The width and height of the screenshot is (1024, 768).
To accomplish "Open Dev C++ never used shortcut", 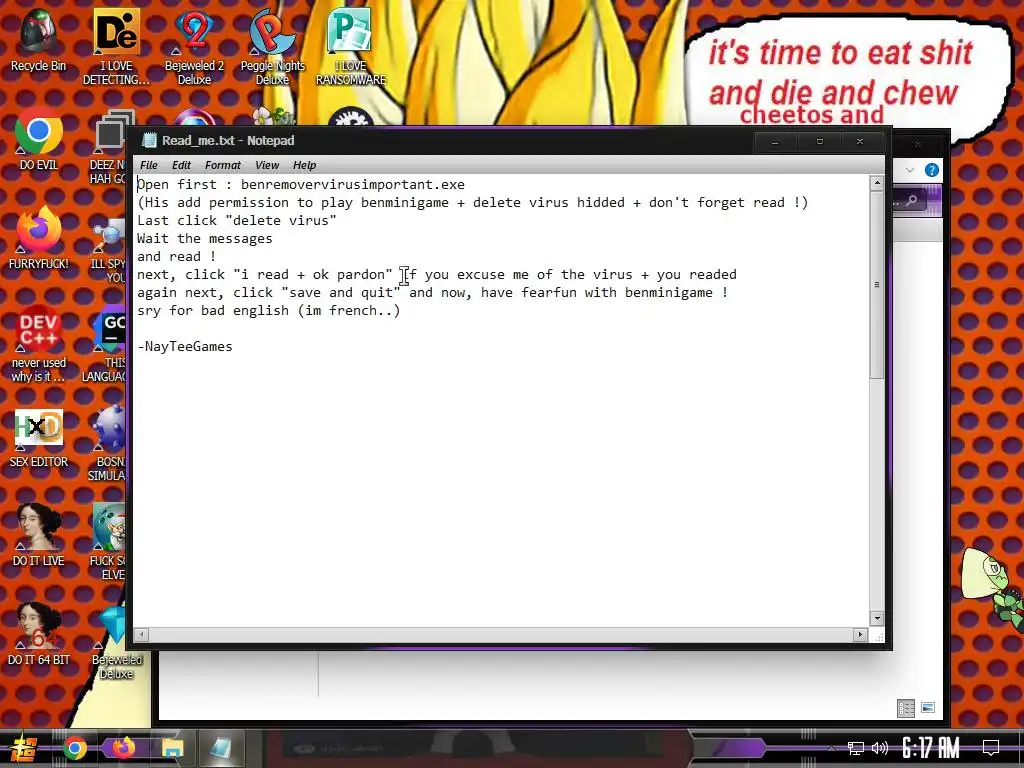I will pyautogui.click(x=39, y=345).
